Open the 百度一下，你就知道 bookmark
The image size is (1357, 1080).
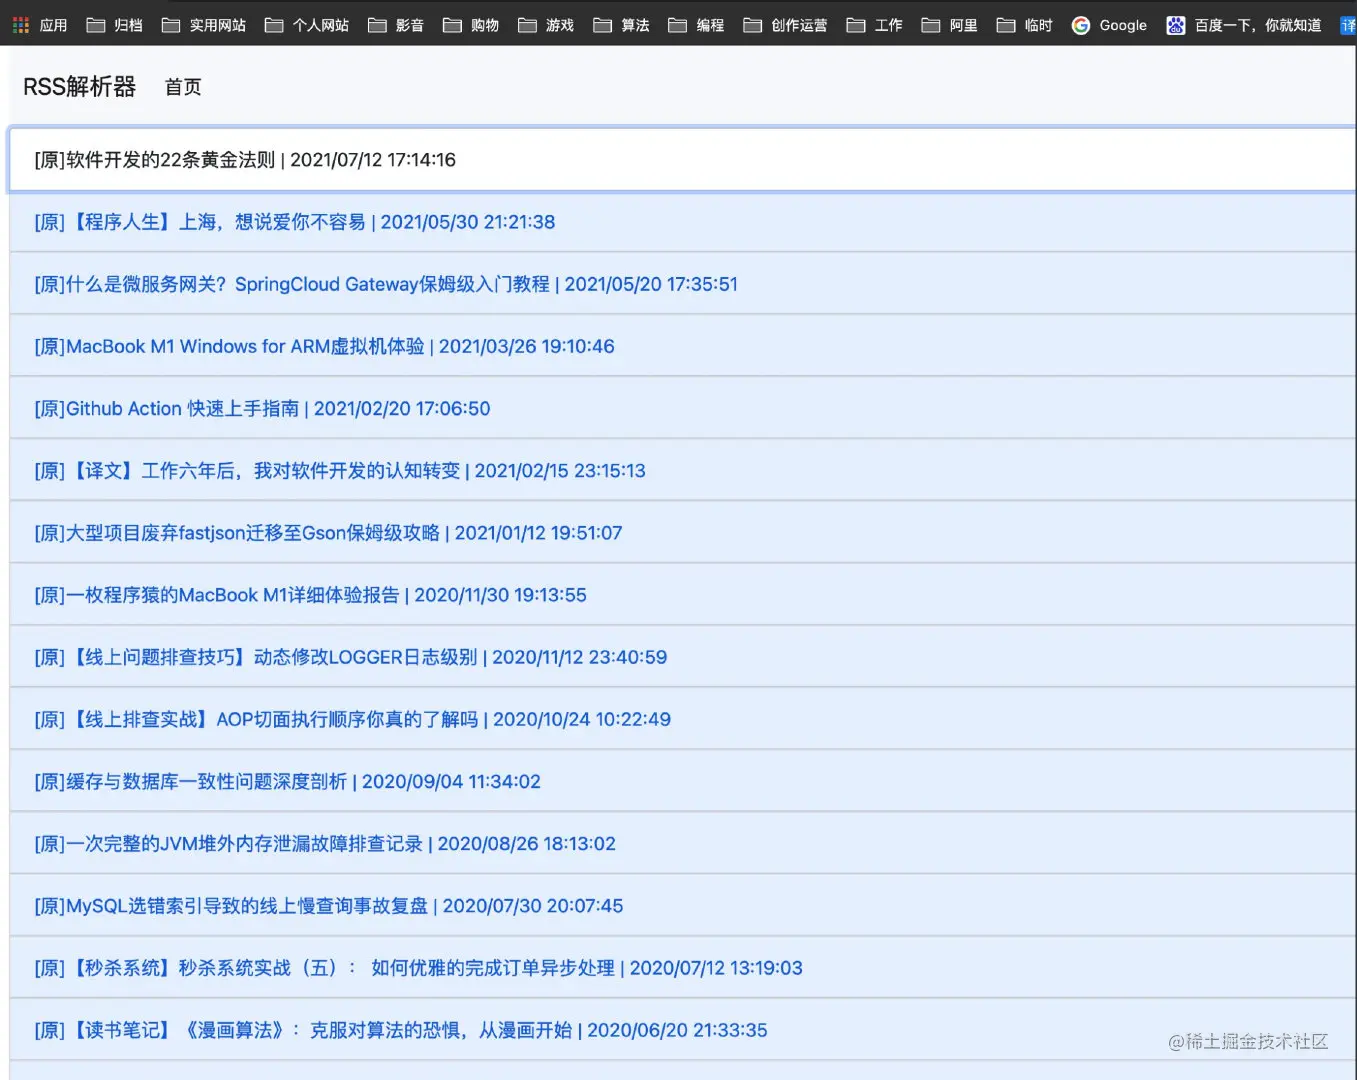coord(1244,25)
